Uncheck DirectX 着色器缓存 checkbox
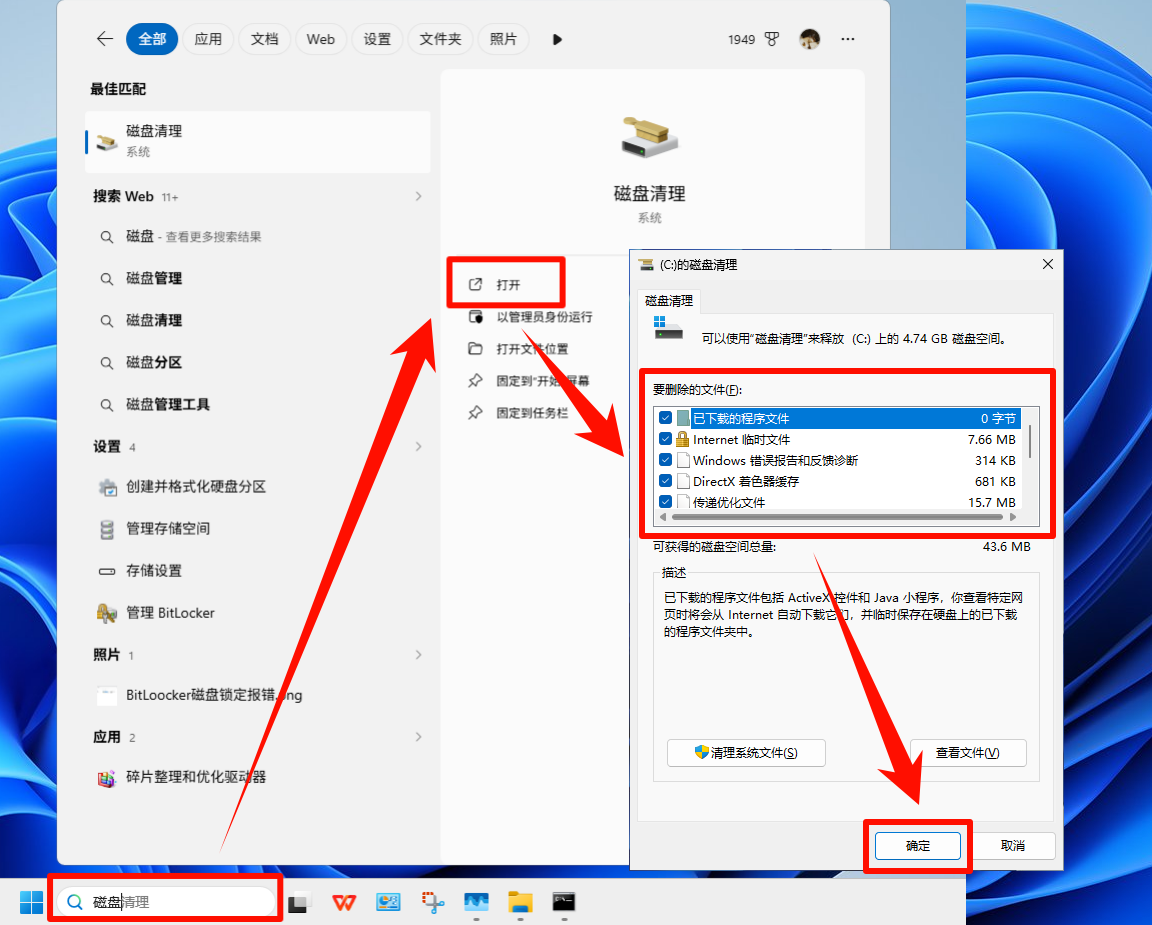The height and width of the screenshot is (925, 1152). point(666,481)
